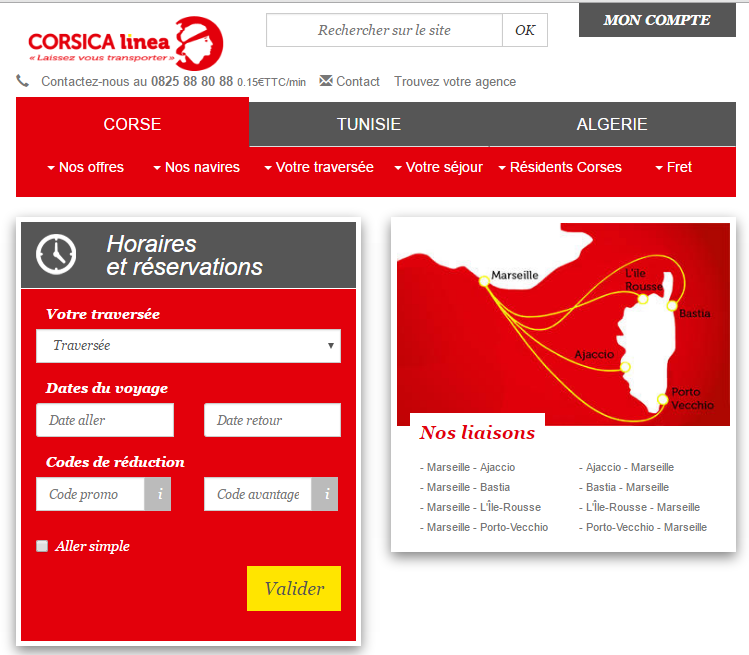Open the Traversée dropdown
749x655 pixels.
188,346
